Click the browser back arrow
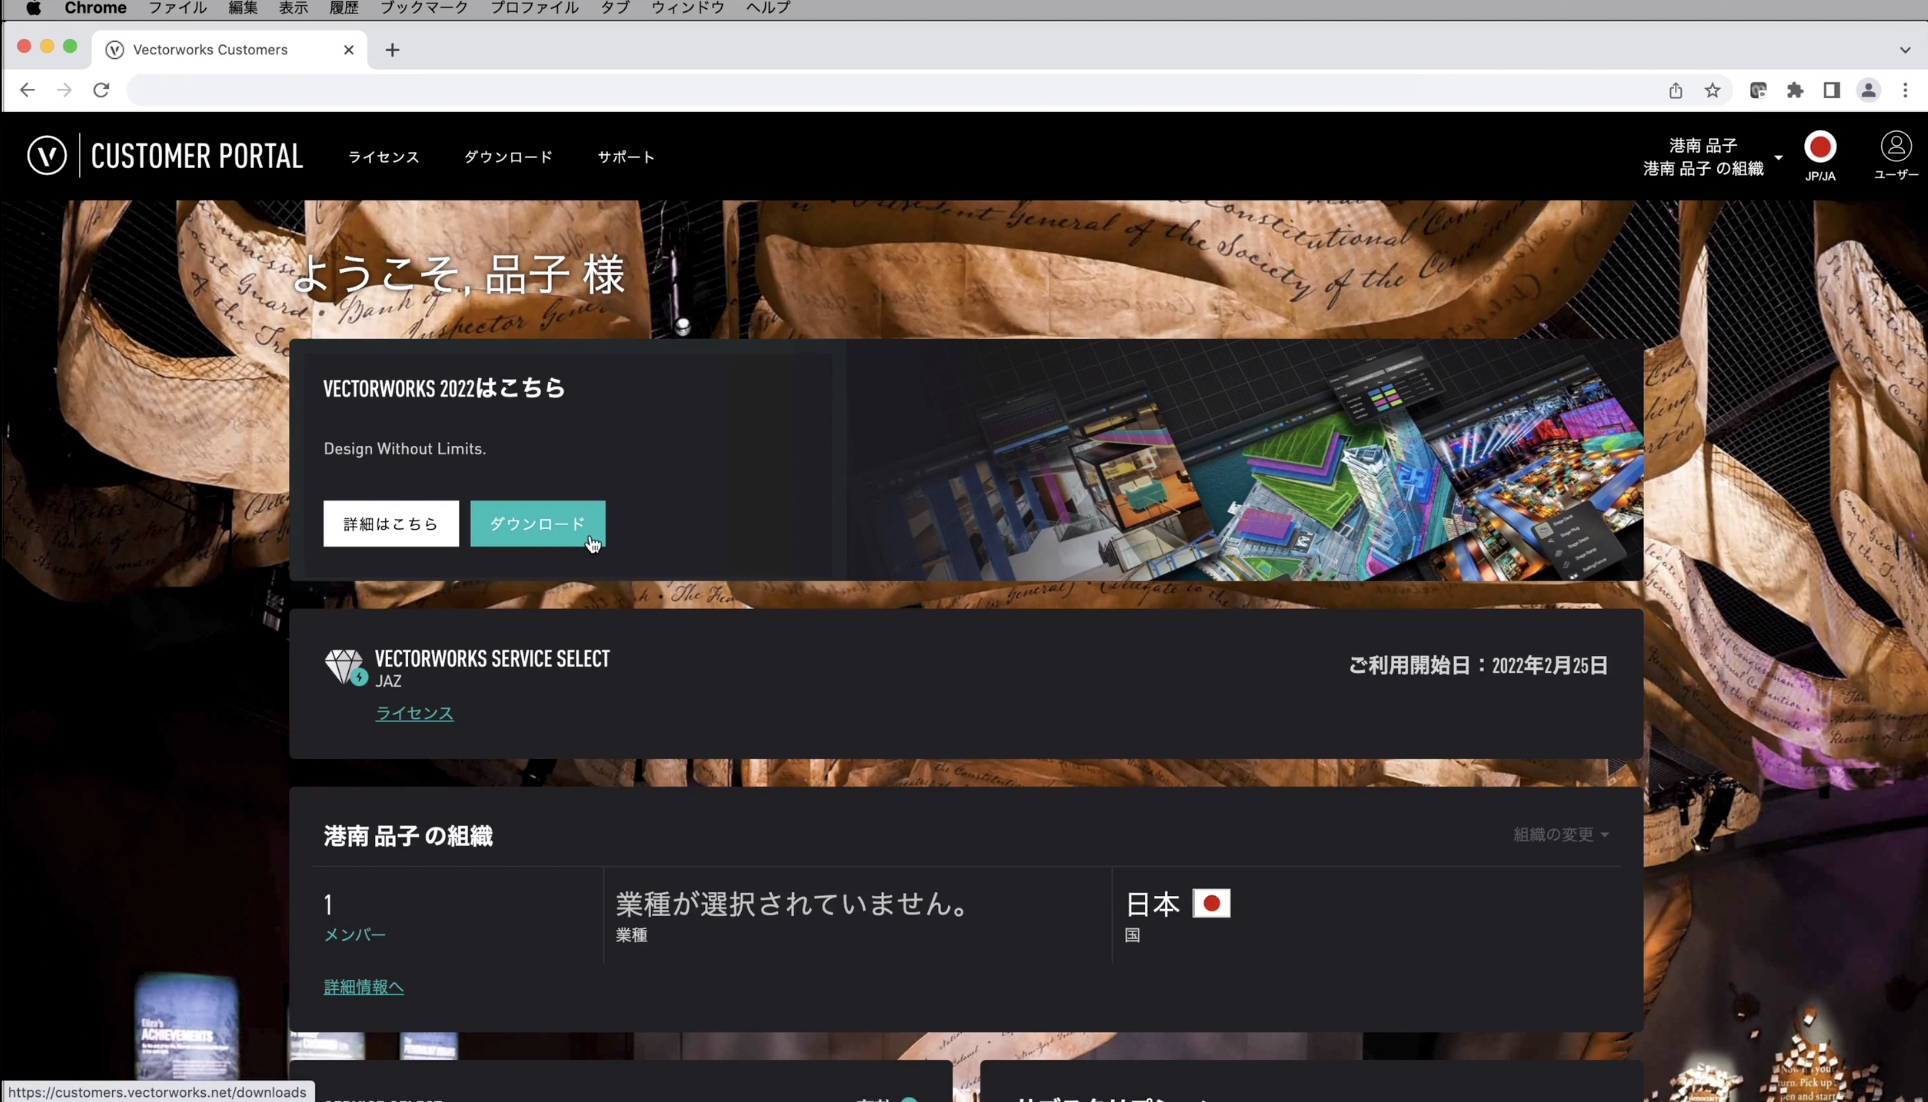This screenshot has height=1102, width=1928. (x=27, y=90)
